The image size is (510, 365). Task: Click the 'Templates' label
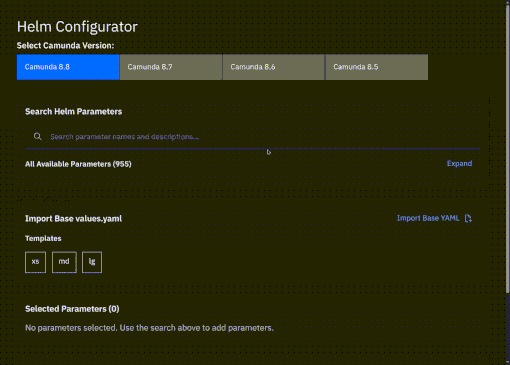click(x=43, y=238)
